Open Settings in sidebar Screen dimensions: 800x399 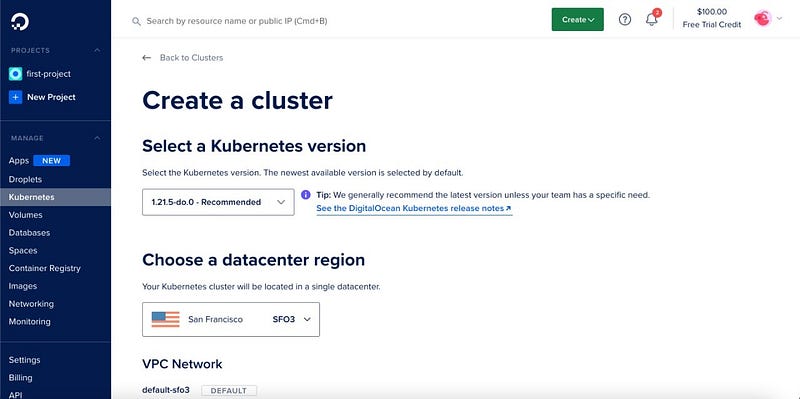coord(24,360)
